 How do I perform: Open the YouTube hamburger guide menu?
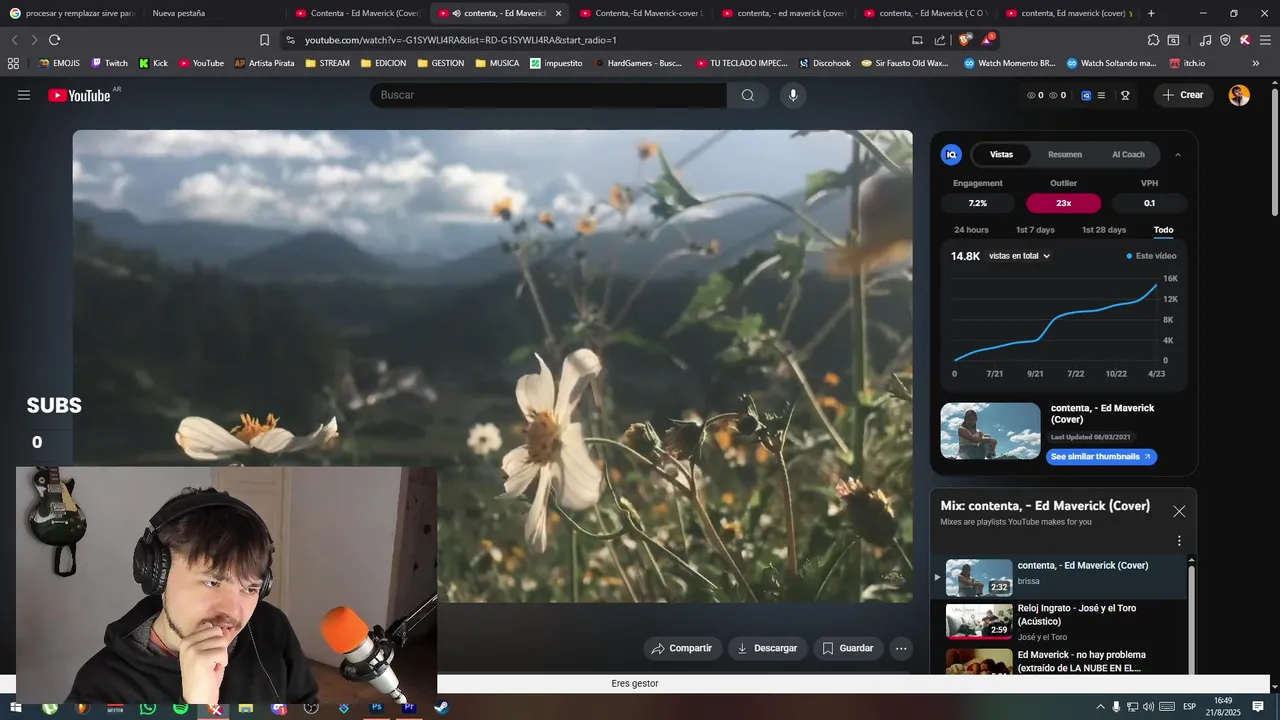pos(24,95)
